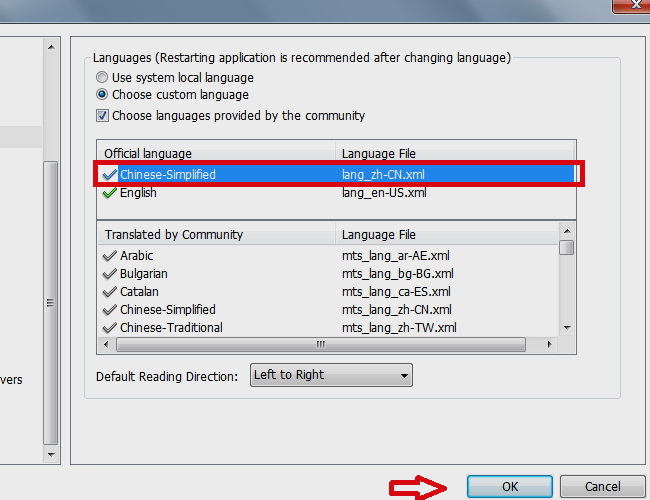Click Translated by Community column header

(x=216, y=235)
